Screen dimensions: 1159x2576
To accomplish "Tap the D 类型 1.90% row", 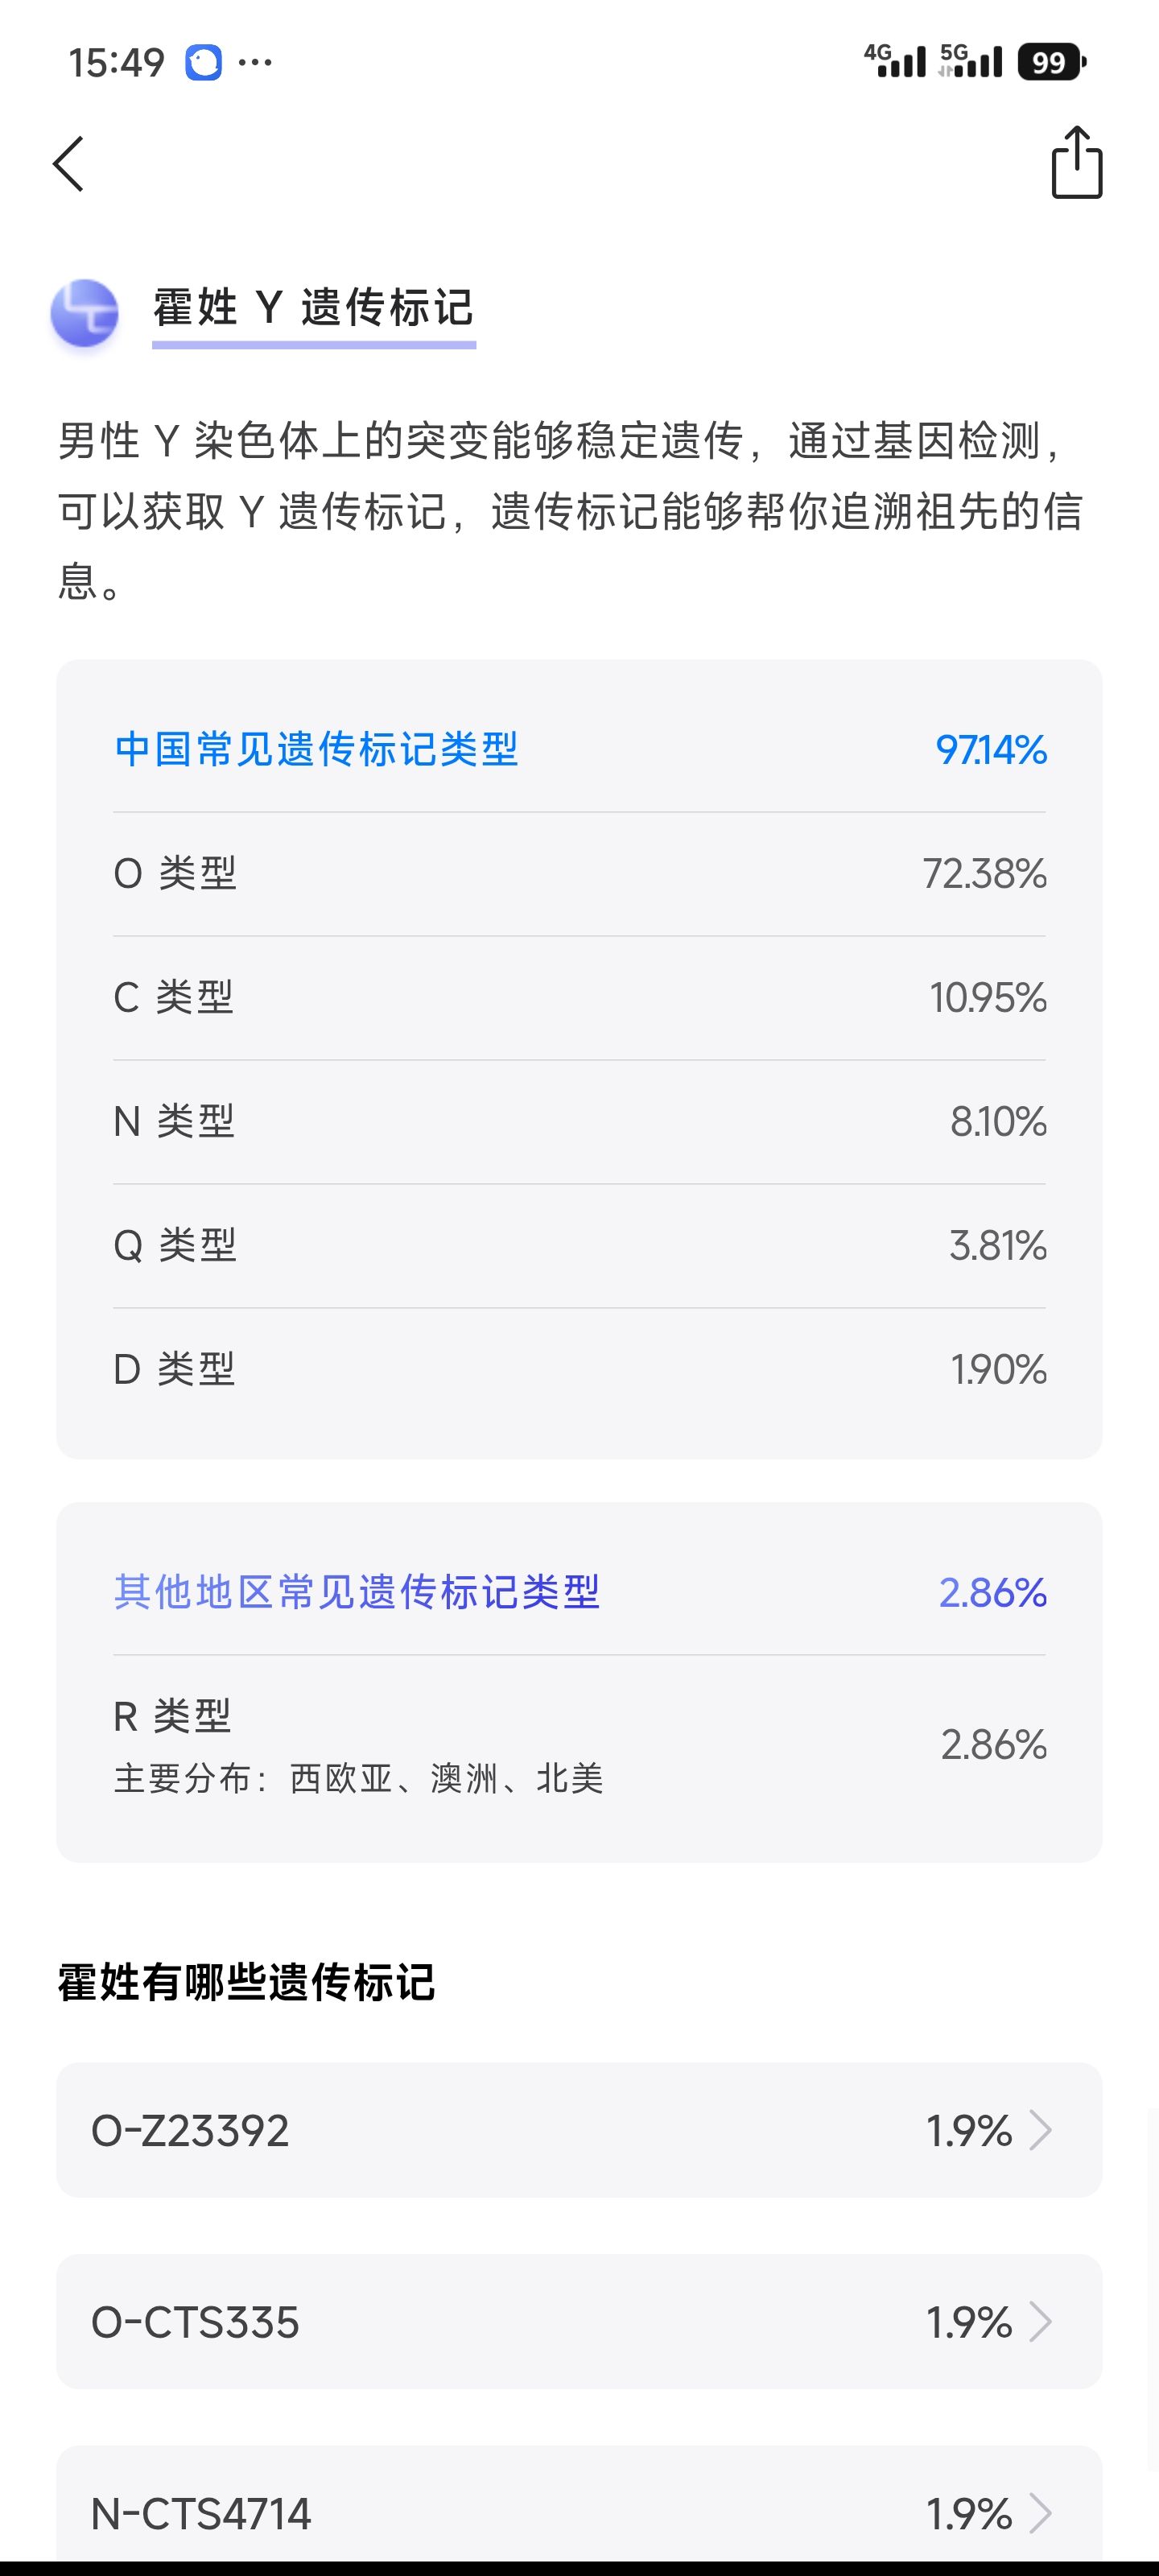I will (x=578, y=1369).
